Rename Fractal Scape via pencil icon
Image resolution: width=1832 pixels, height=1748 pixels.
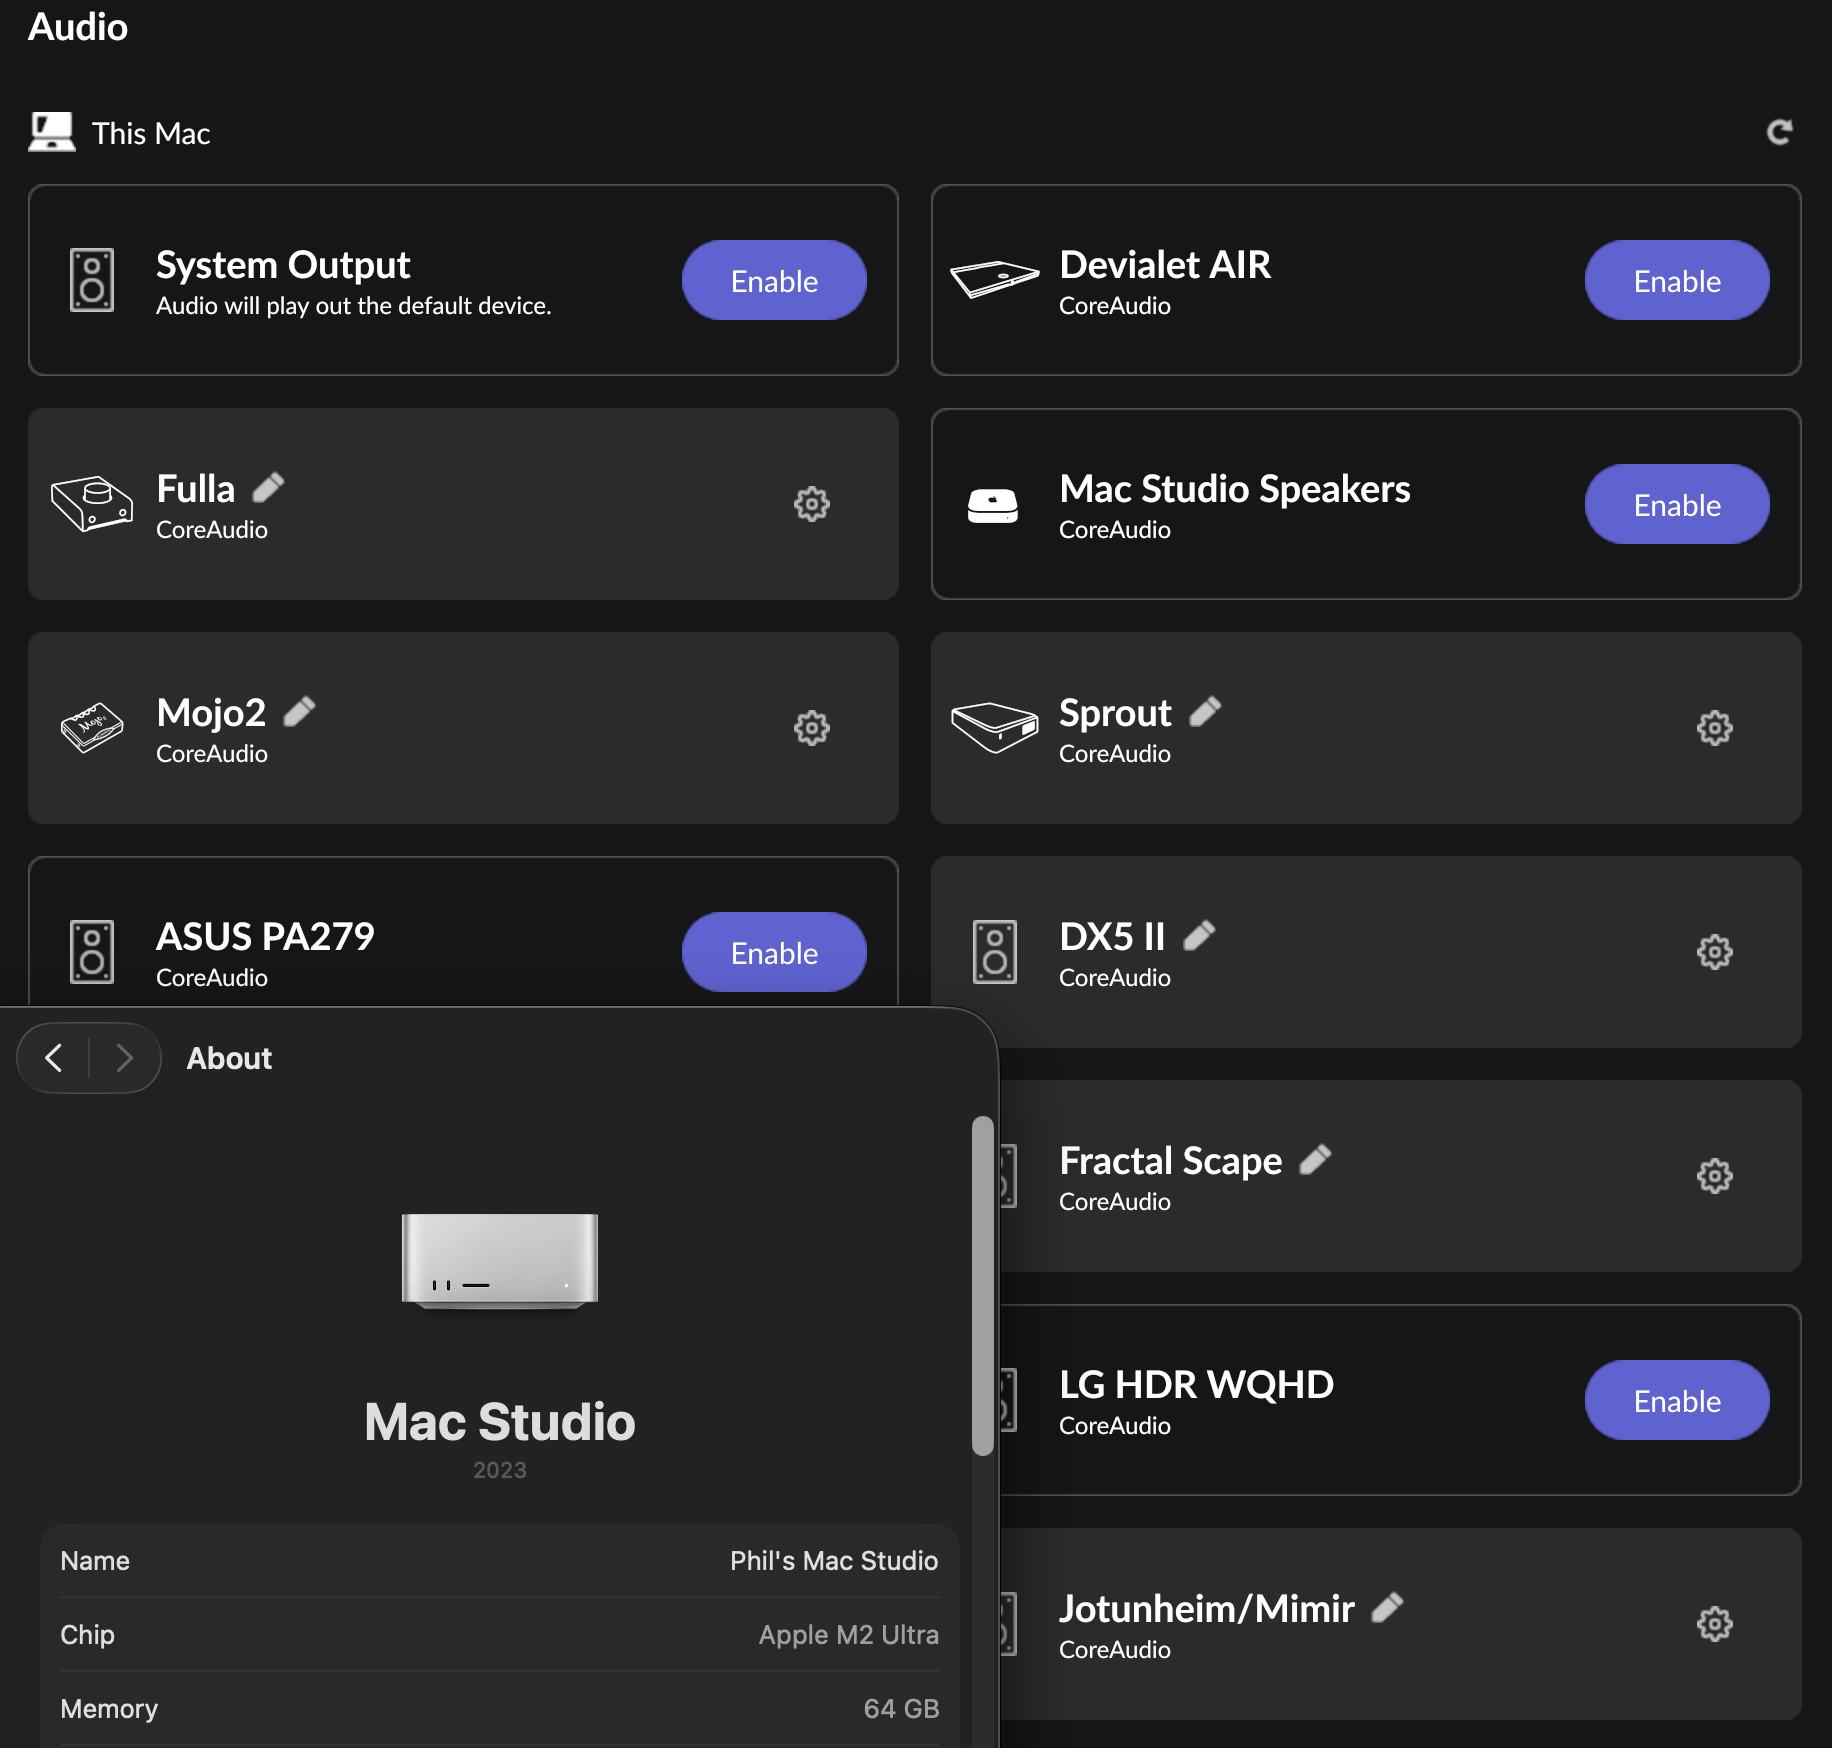[1315, 1160]
